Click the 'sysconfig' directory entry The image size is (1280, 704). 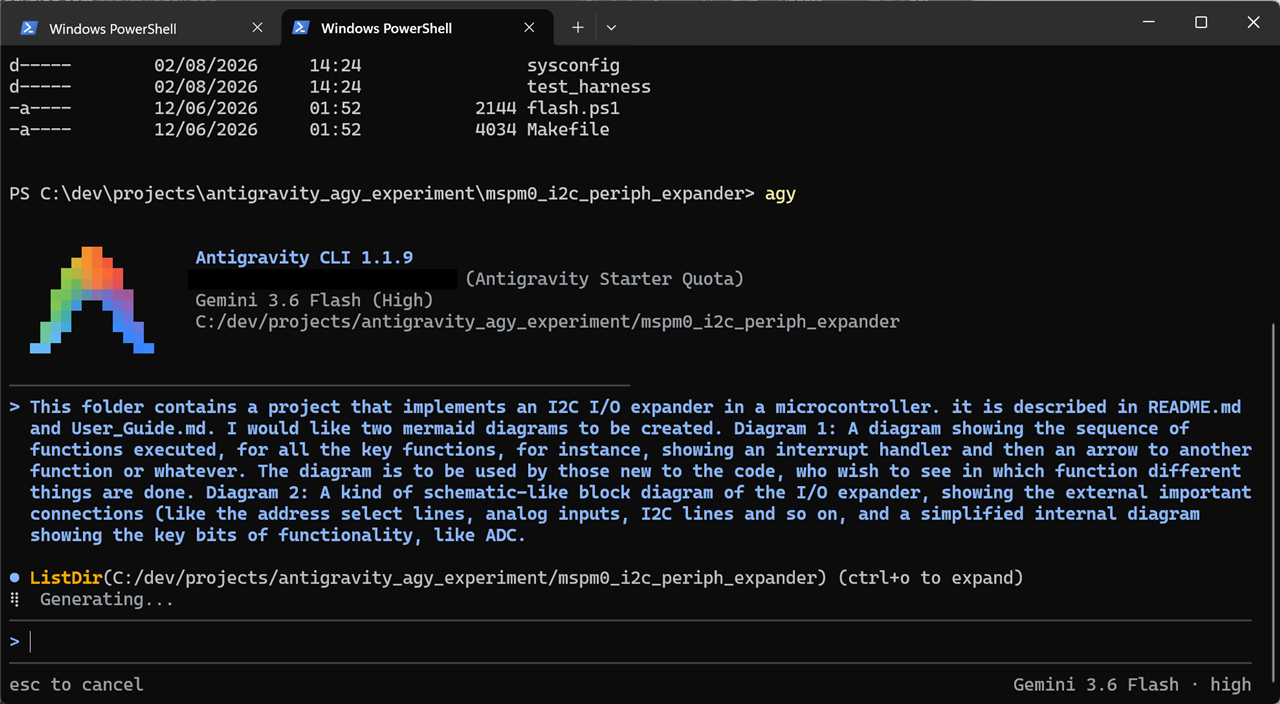point(573,65)
